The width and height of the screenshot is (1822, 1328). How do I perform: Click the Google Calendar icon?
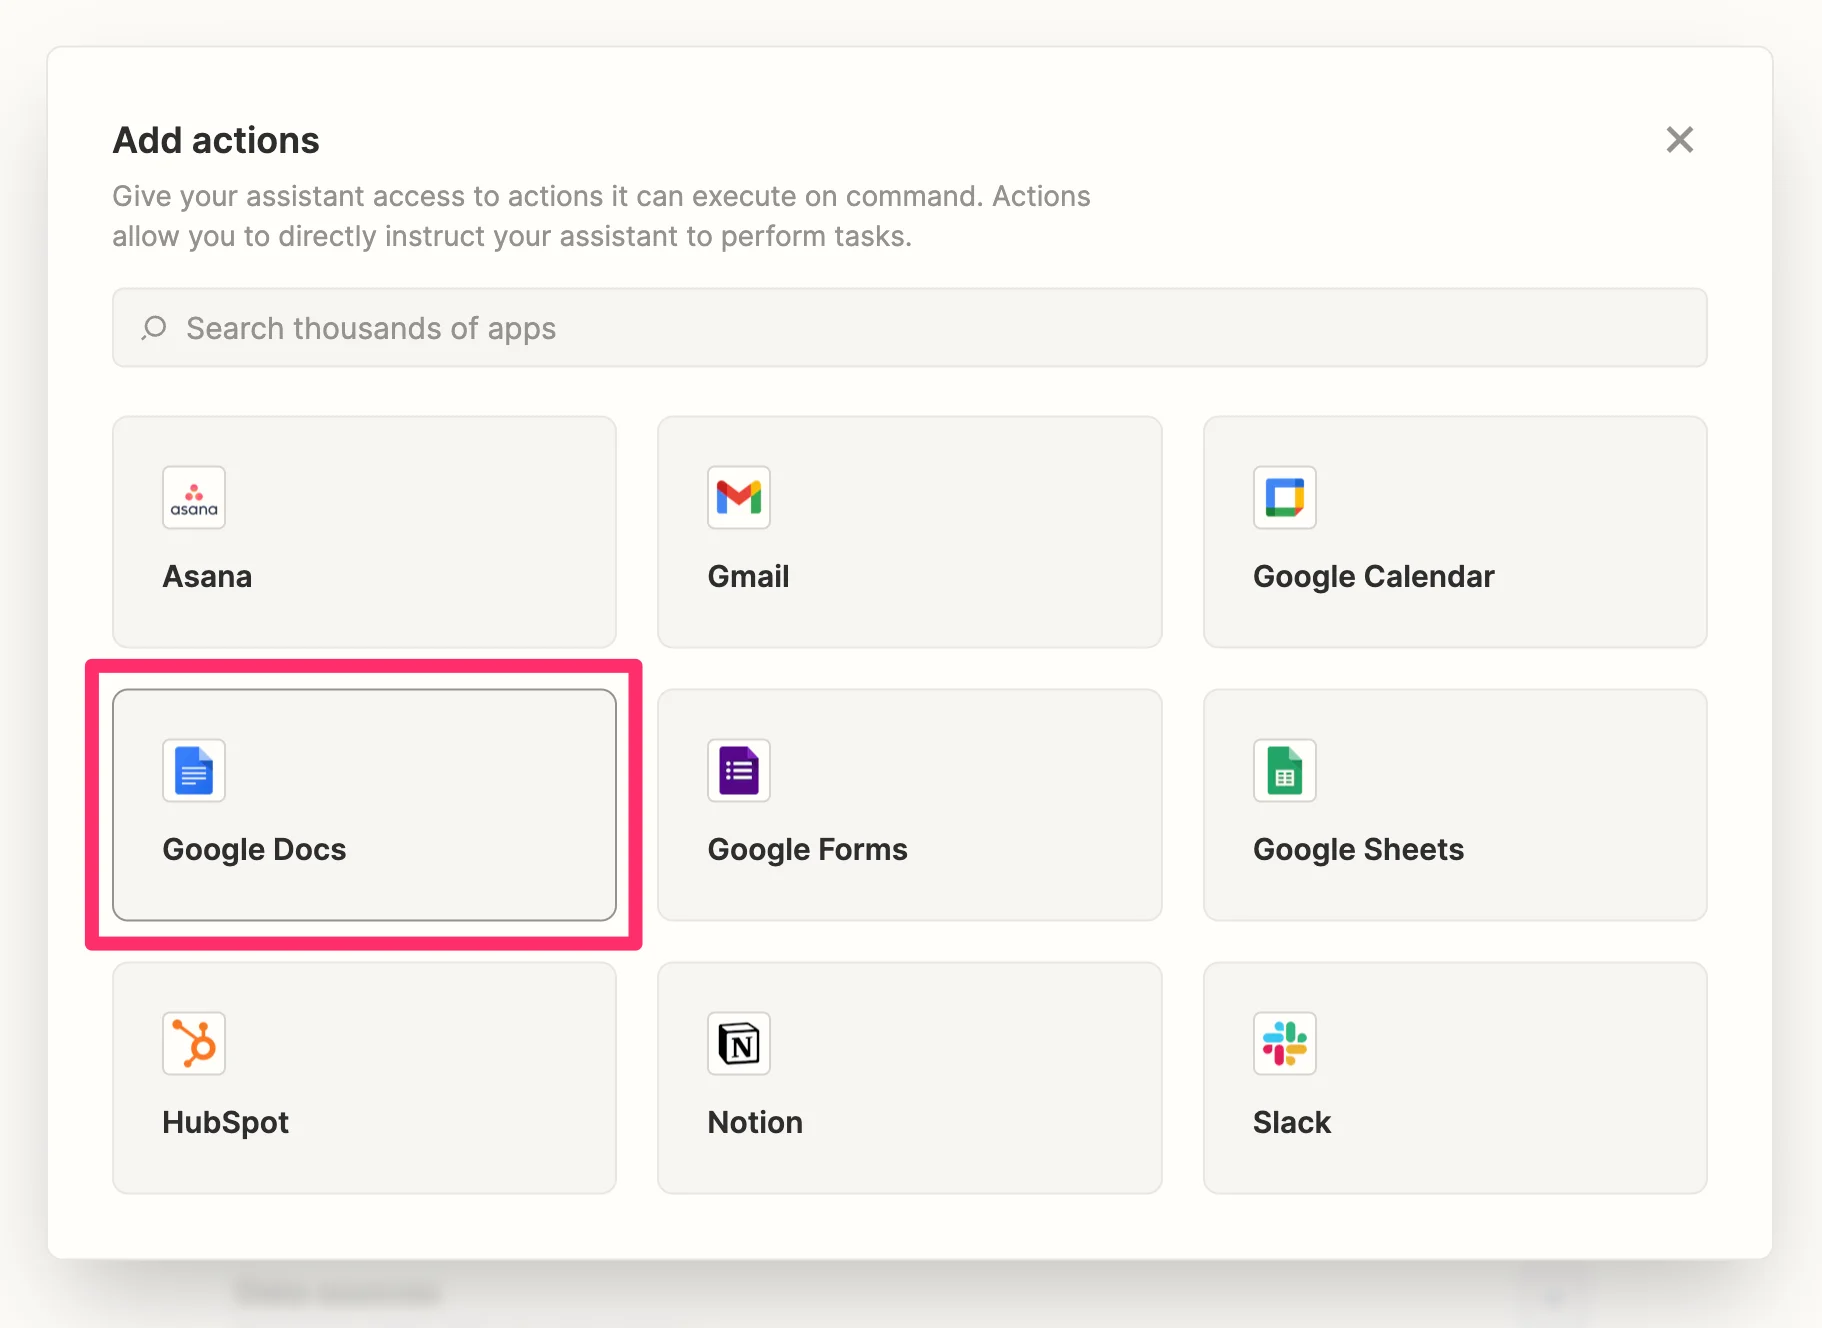click(x=1285, y=497)
